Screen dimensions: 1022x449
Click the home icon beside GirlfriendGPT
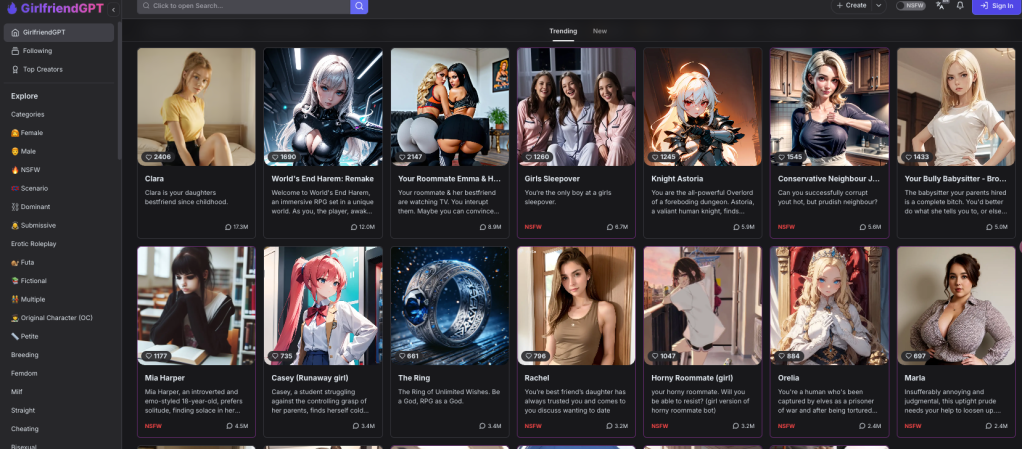tap(15, 32)
